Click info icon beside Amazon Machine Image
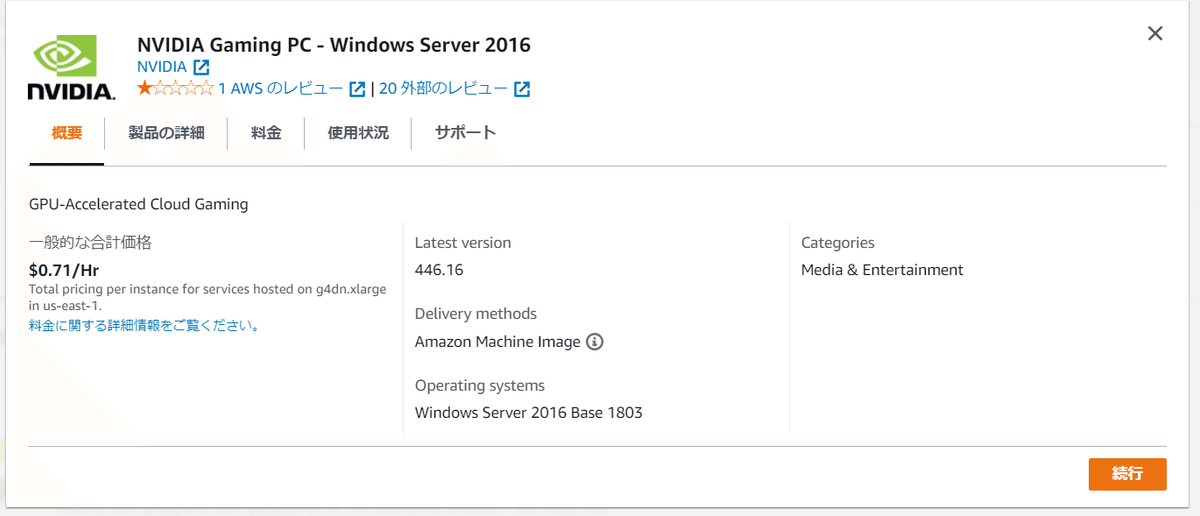1200x516 pixels. pyautogui.click(x=595, y=342)
